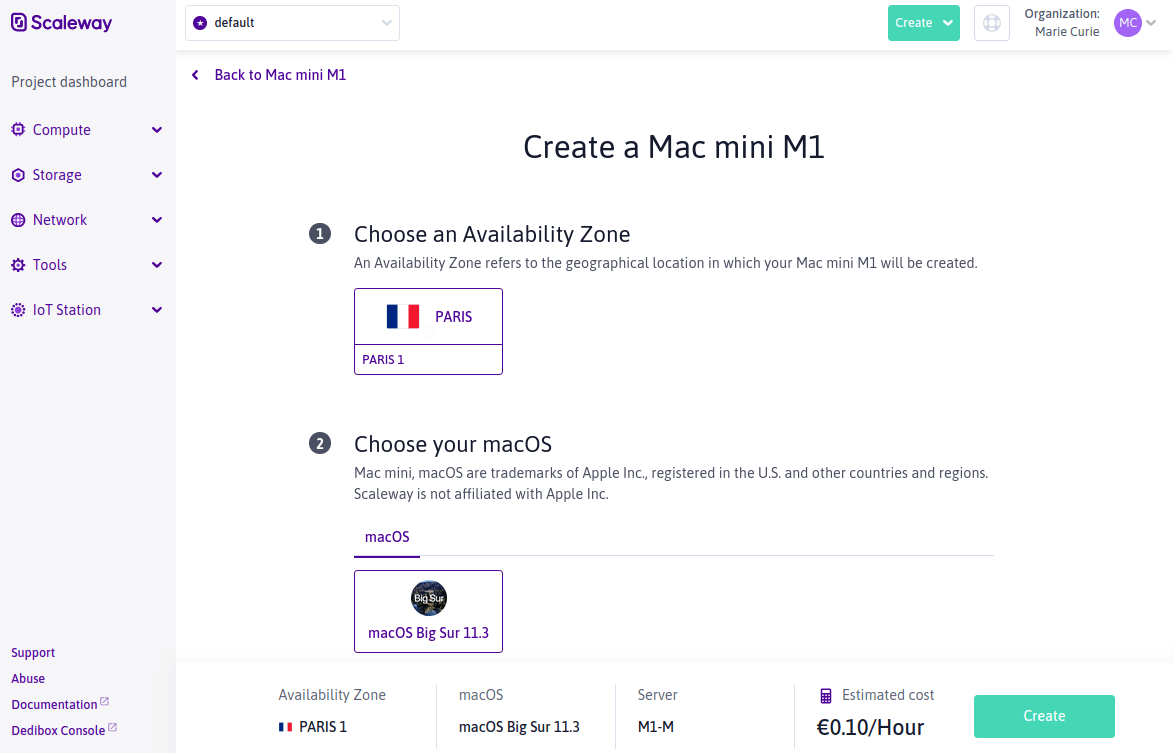
Task: Select the PARIS flag region card
Action: (428, 316)
